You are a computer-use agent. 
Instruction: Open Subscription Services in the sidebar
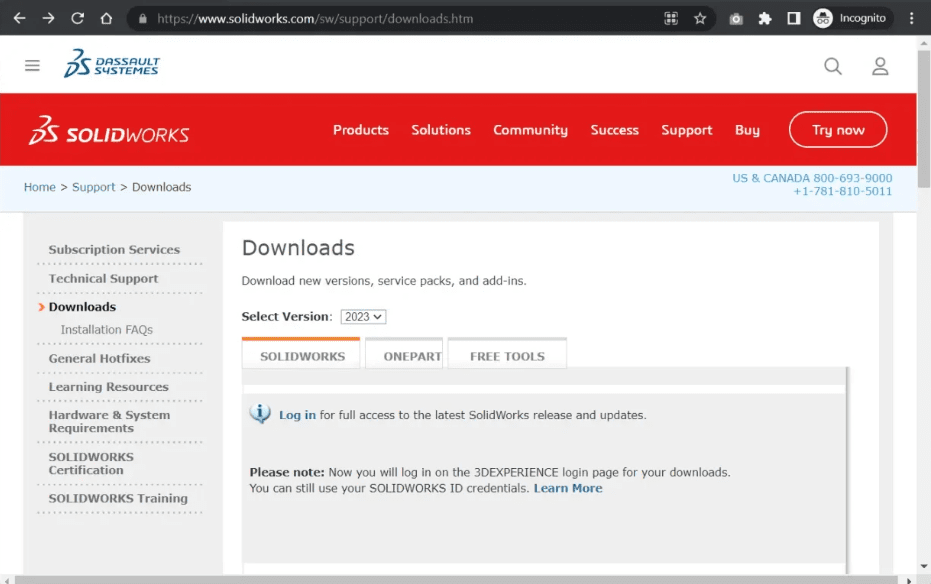click(114, 250)
